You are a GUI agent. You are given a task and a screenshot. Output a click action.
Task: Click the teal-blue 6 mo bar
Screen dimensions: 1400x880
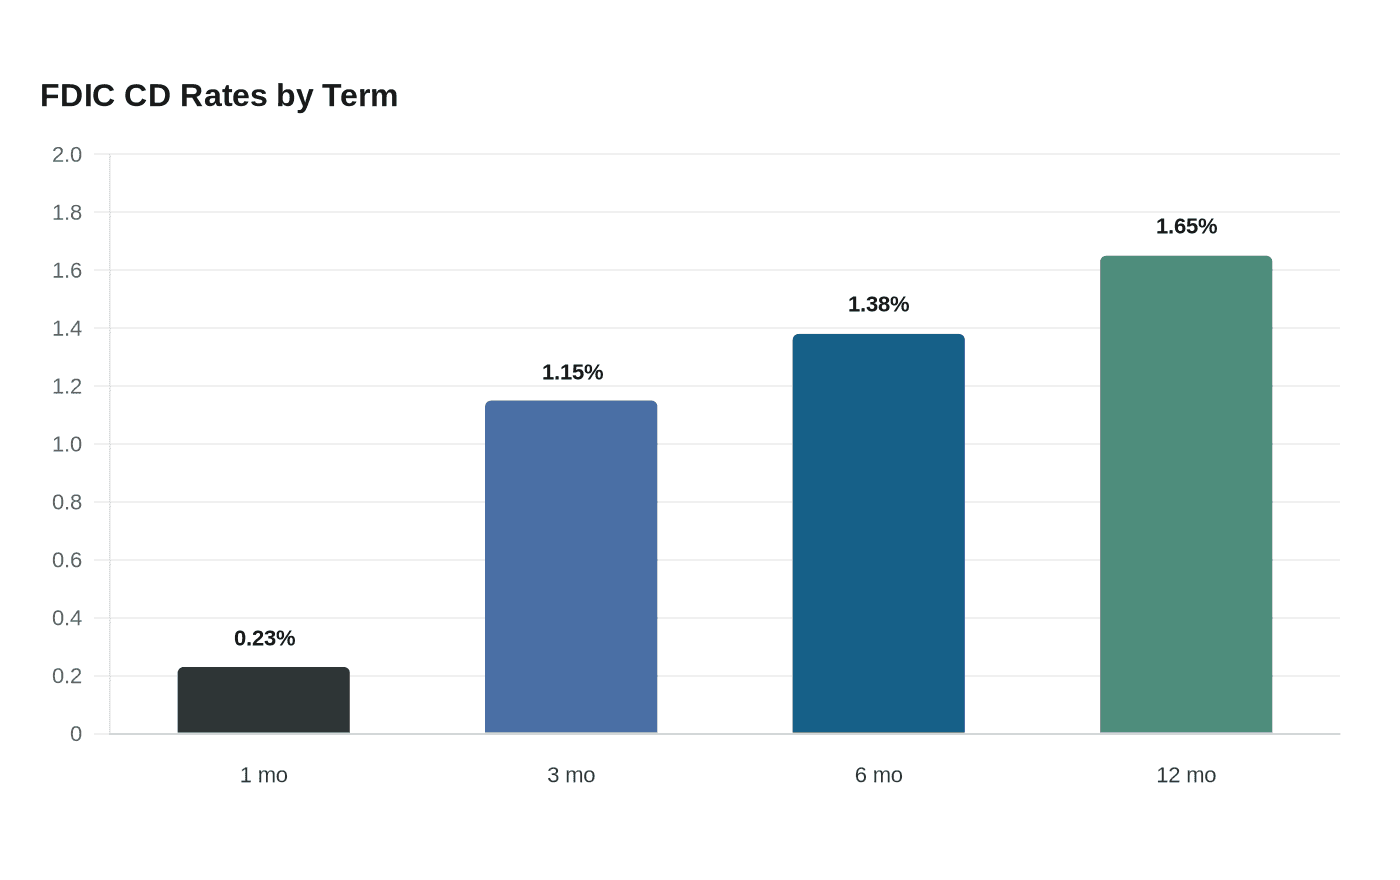(x=879, y=534)
